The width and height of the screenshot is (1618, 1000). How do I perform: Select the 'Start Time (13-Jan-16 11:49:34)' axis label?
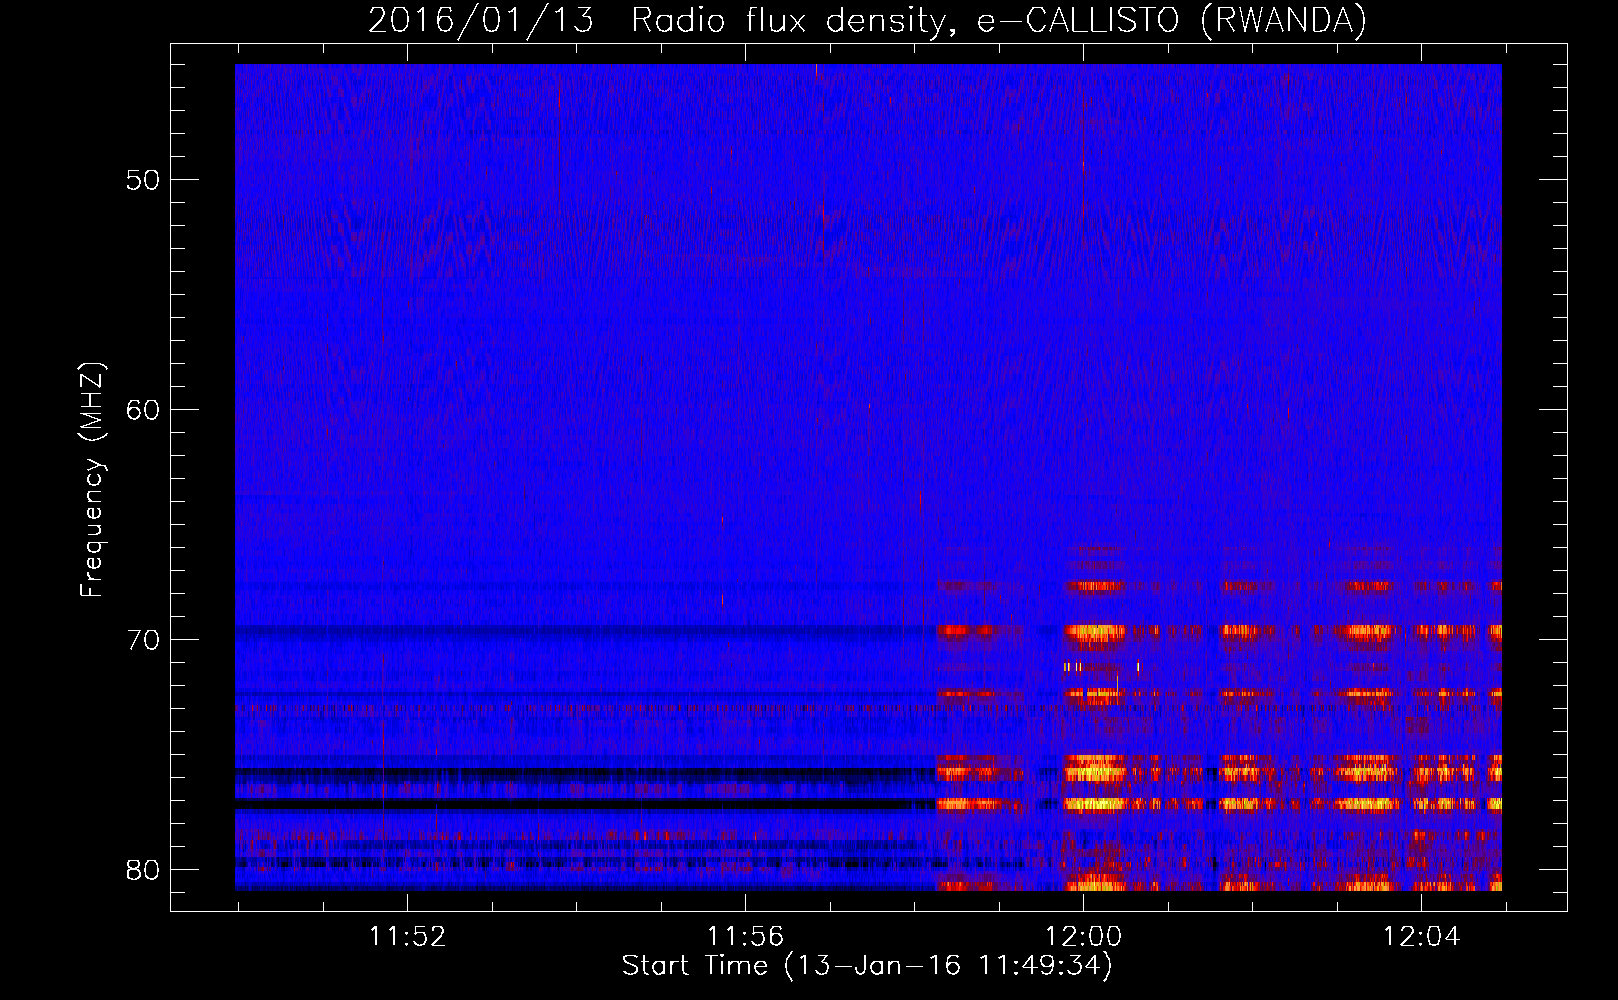tap(867, 966)
